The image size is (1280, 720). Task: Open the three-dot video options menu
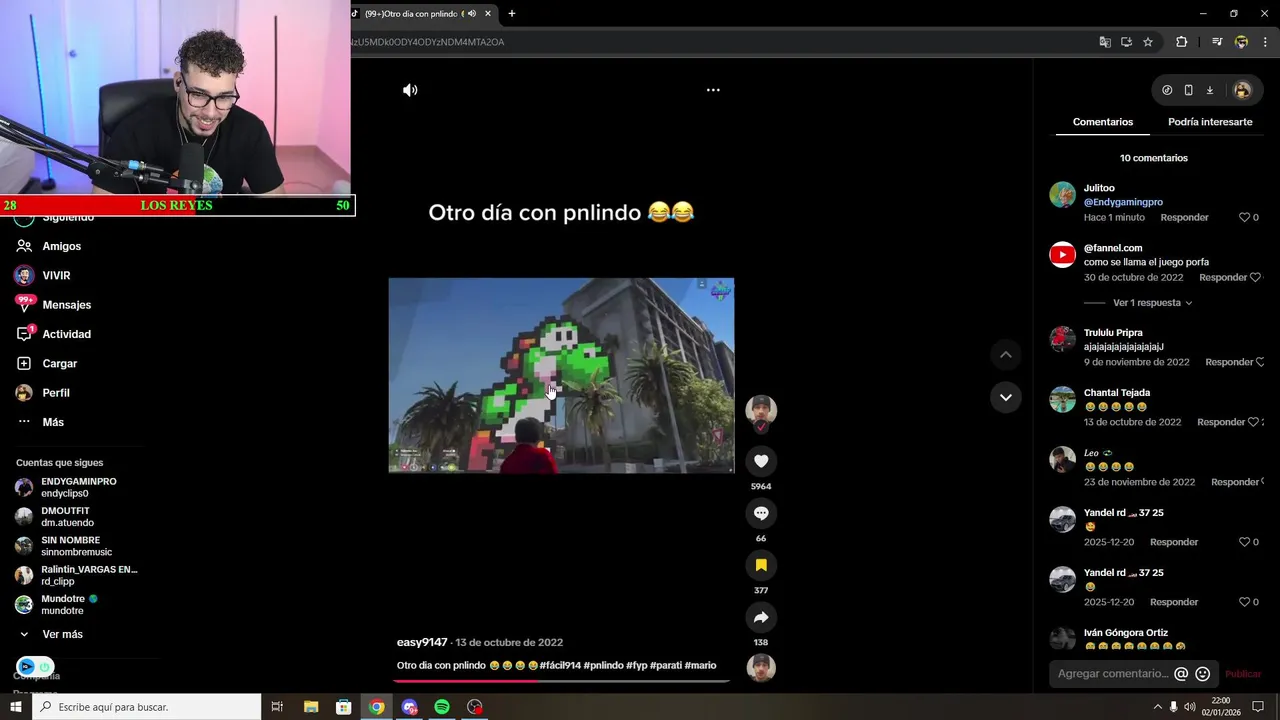coord(713,90)
